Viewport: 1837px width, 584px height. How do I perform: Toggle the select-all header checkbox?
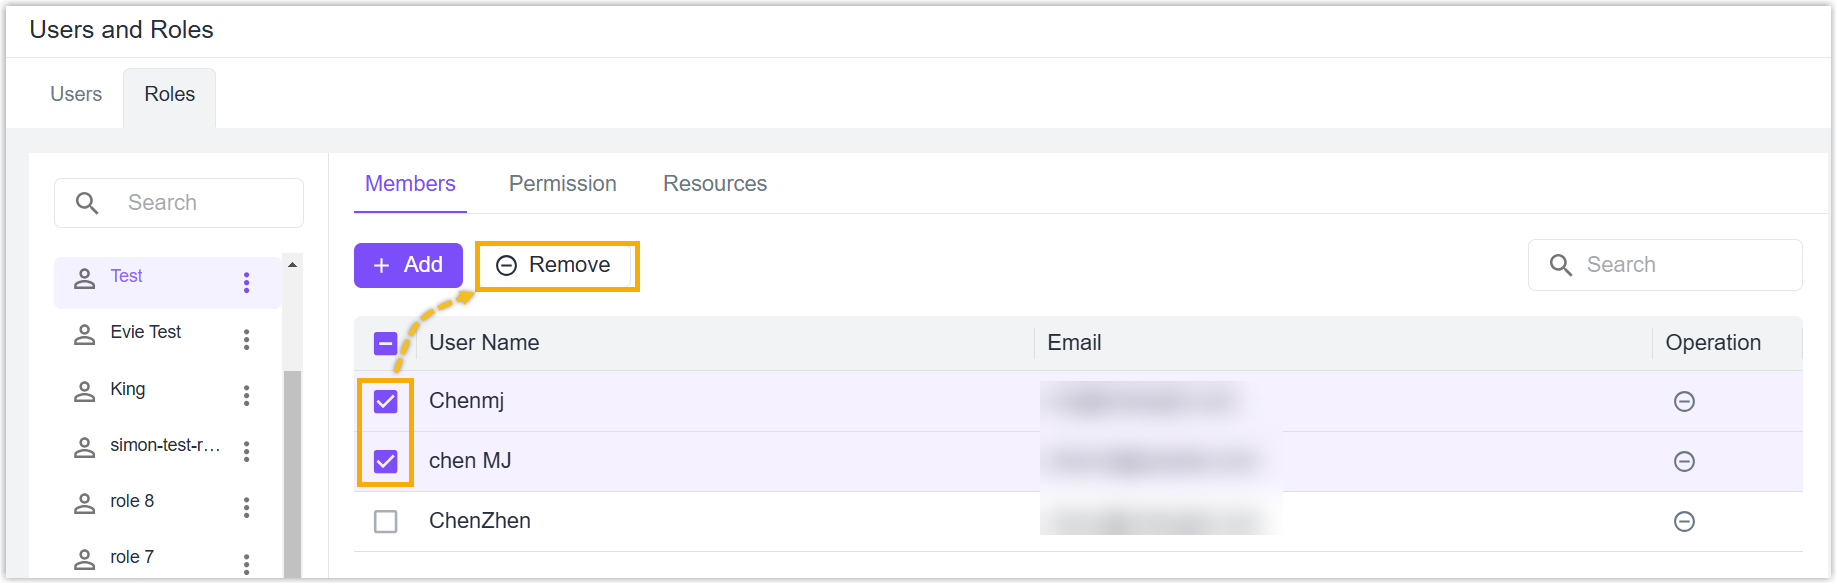tap(385, 343)
